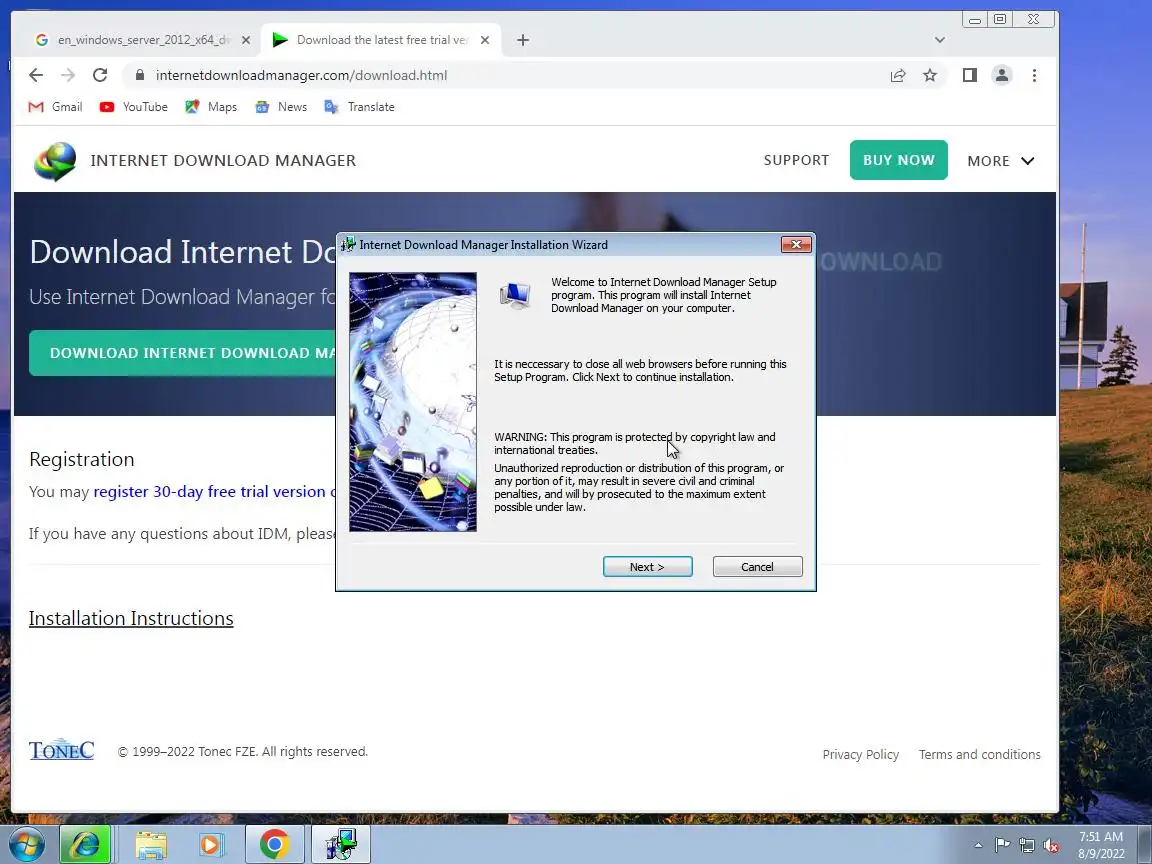Viewport: 1152px width, 864px height.
Task: Open YouTube bookmark
Action: 134,107
